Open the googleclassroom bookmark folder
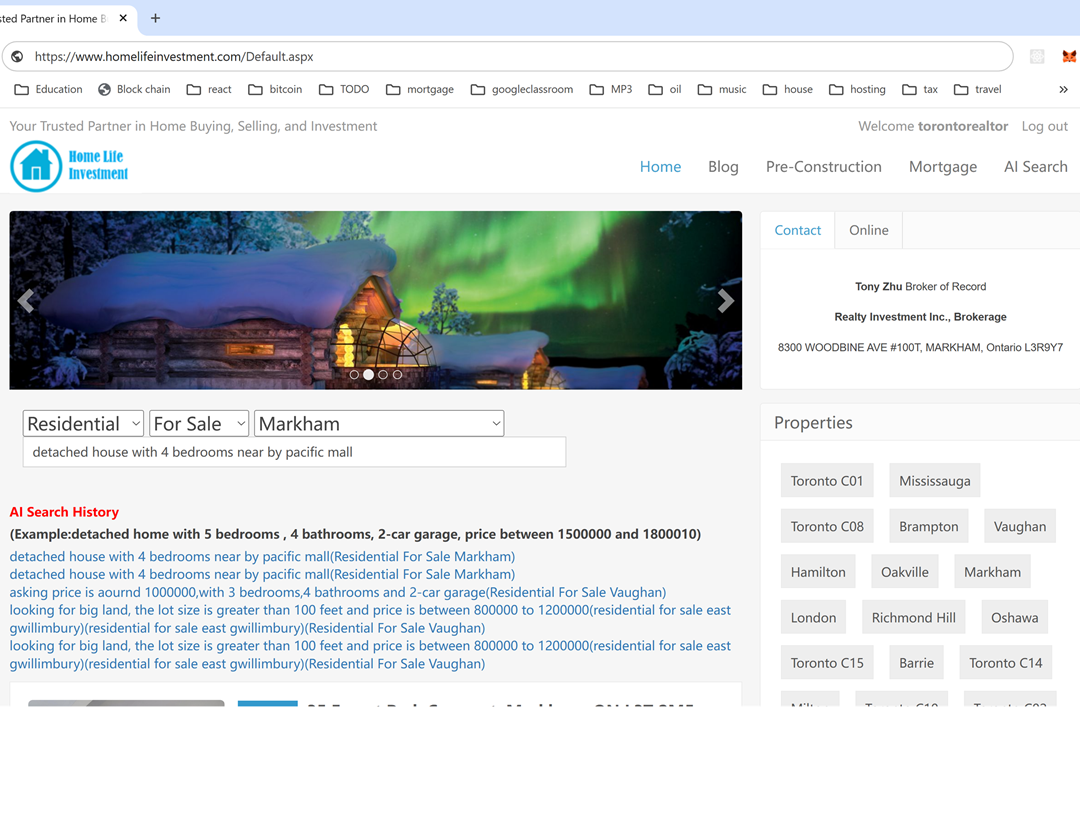 [x=522, y=90]
